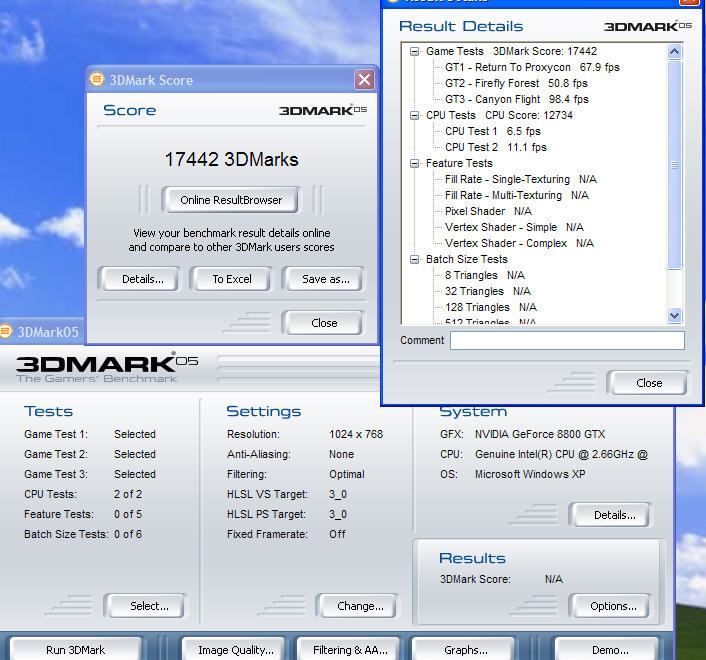The height and width of the screenshot is (660, 706).
Task: Click the results list scrollbar thumb
Action: pyautogui.click(x=674, y=165)
